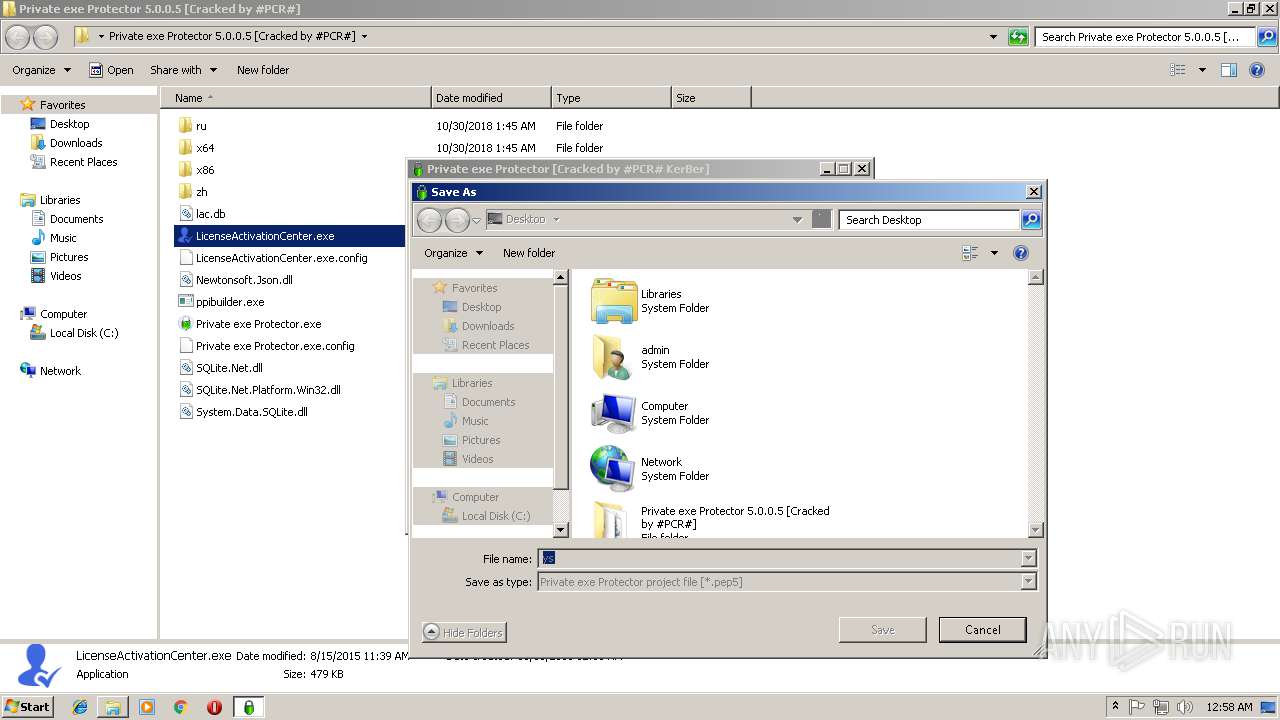1280x720 pixels.
Task: Click the Hide Folders button
Action: click(x=464, y=632)
